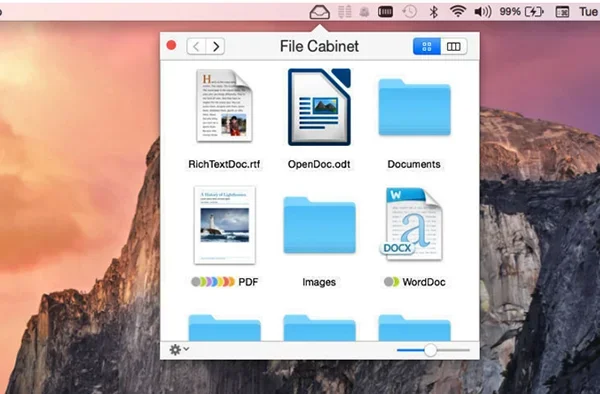Click the Time Machine clock icon
The width and height of the screenshot is (600, 394).
(x=409, y=12)
